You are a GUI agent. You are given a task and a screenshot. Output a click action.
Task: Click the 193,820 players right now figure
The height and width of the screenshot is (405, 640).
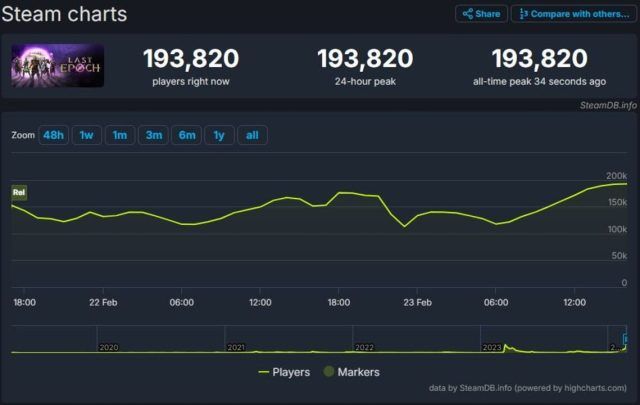coord(191,58)
